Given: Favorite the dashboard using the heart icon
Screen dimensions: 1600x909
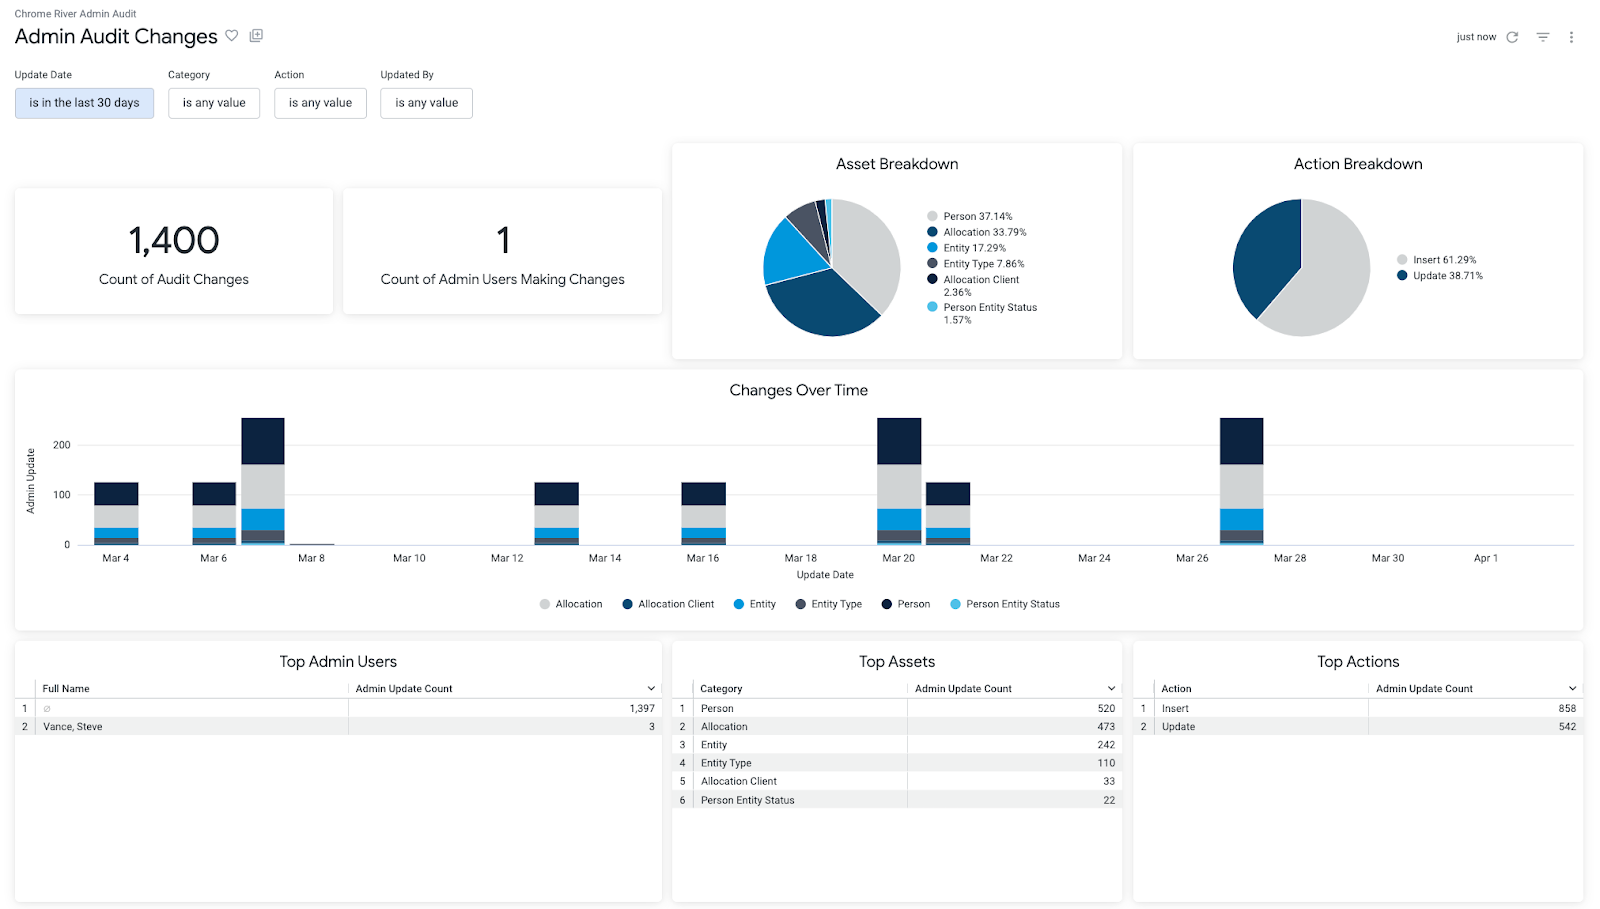Looking at the screenshot, I should tap(232, 35).
